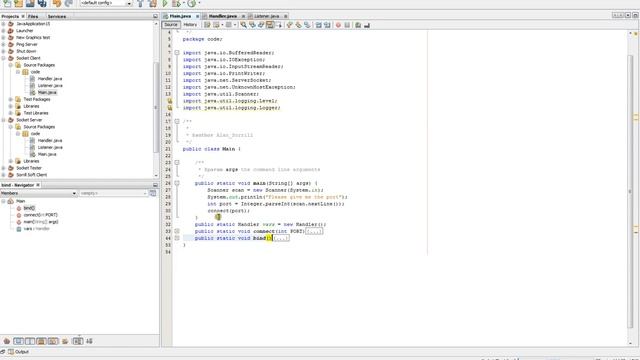The height and width of the screenshot is (360, 640).
Task: Collapse the imports code fold at line 7
Action: point(177,53)
